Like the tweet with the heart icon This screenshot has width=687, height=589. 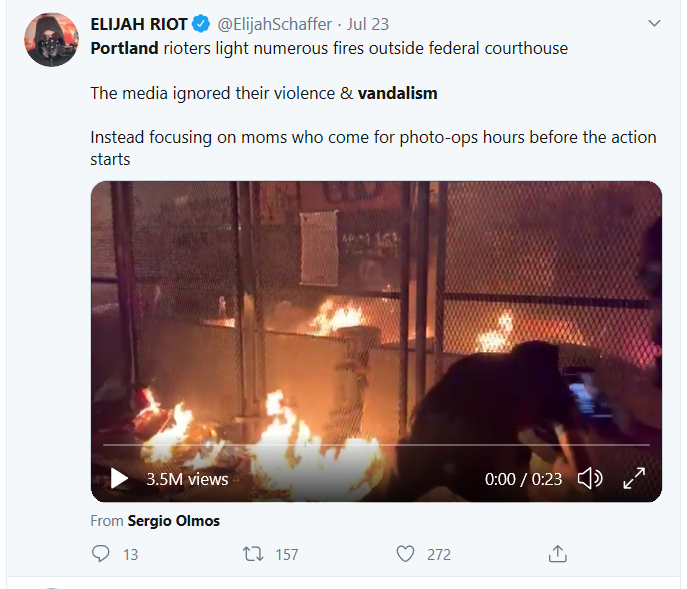[405, 553]
